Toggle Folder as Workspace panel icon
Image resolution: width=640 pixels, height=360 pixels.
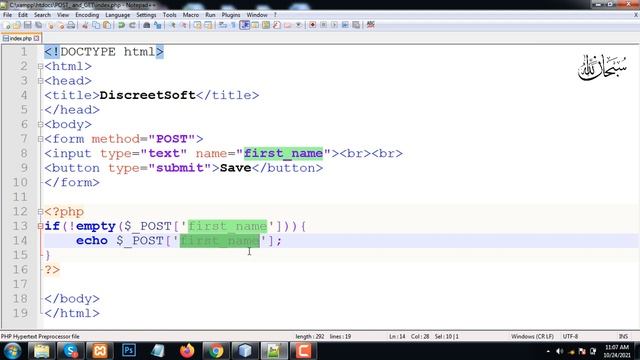click(288, 25)
